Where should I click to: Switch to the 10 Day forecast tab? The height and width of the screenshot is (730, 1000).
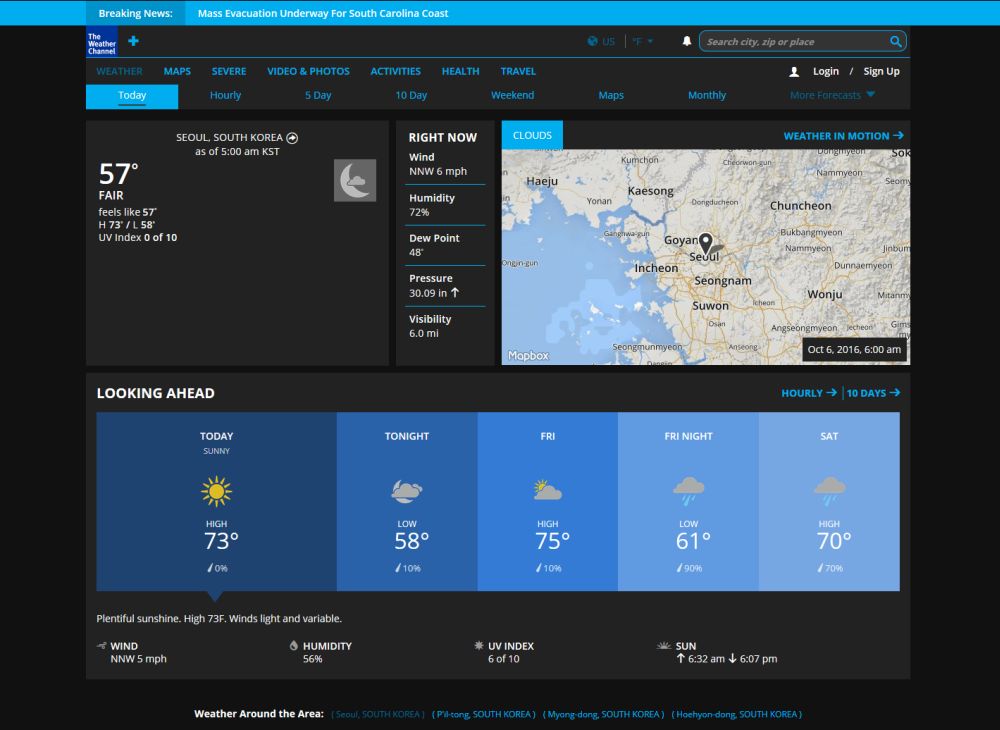click(411, 94)
